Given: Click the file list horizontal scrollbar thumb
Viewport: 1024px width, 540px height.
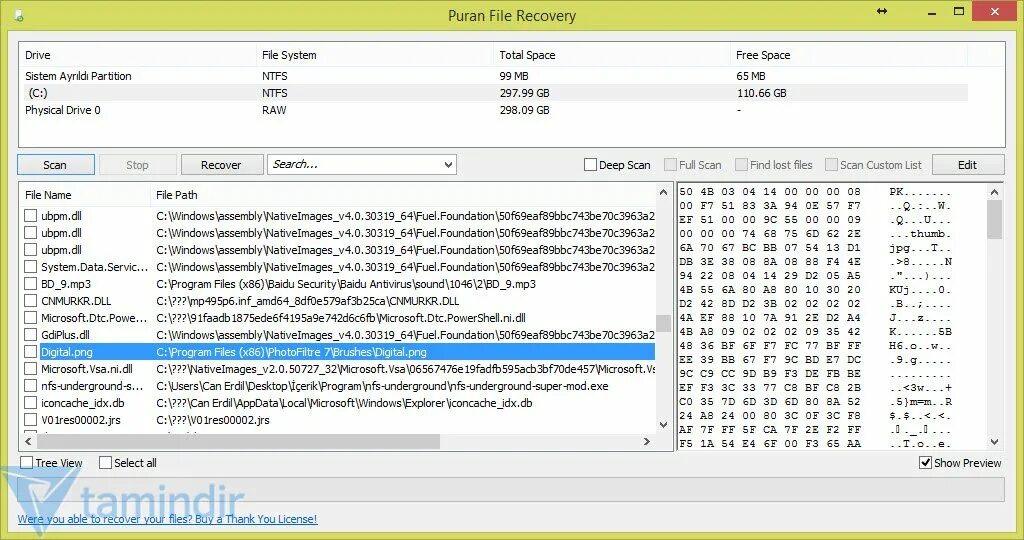Looking at the screenshot, I should [x=238, y=441].
